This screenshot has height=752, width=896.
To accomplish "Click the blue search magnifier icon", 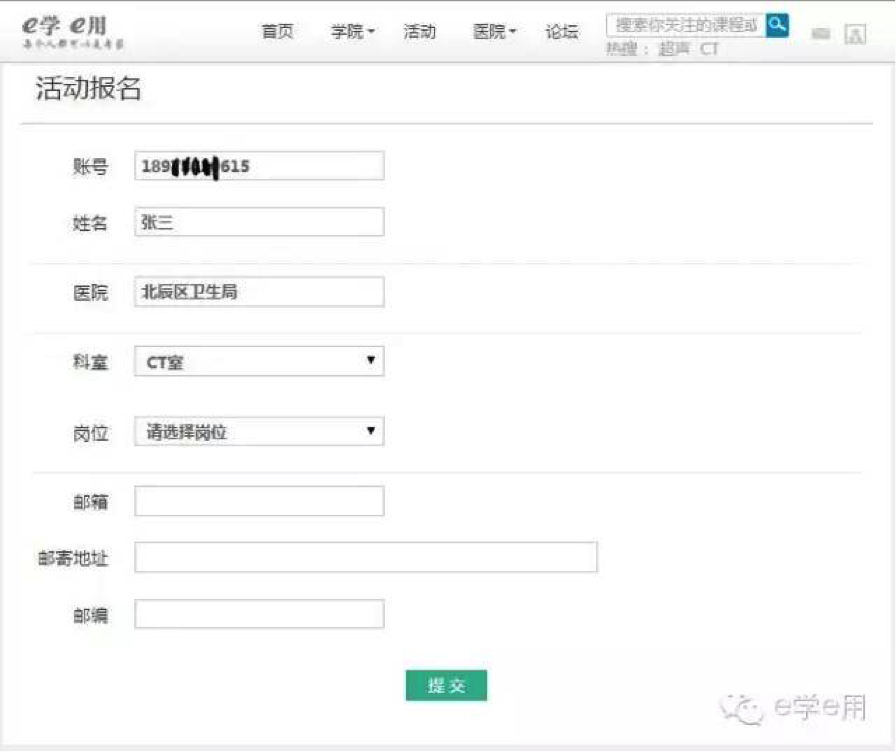I will [777, 26].
